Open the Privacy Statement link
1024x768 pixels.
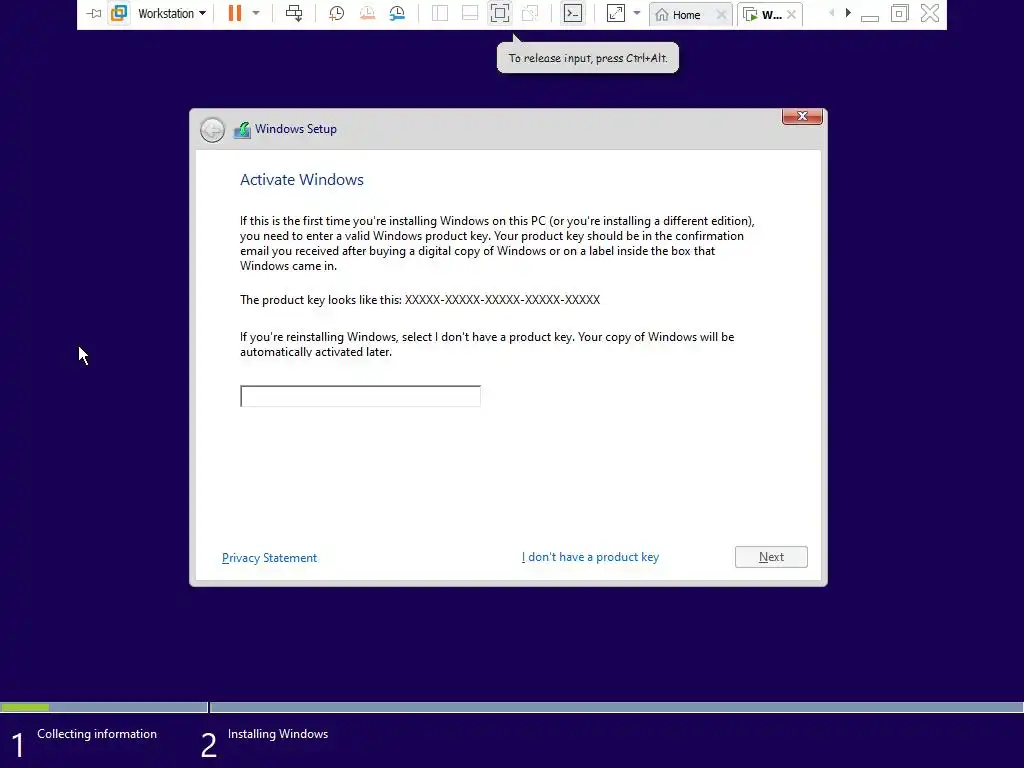[269, 558]
